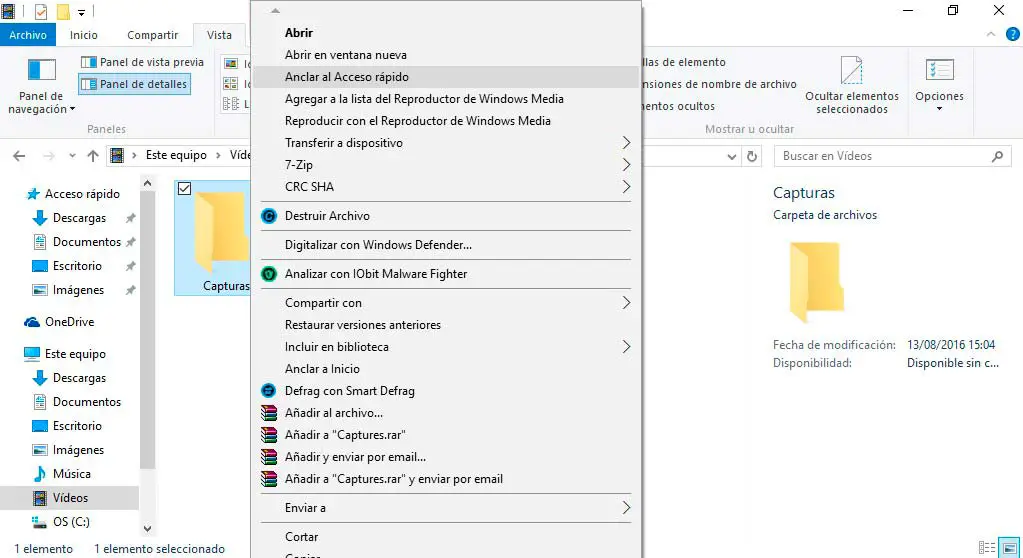The width and height of the screenshot is (1023, 558).
Task: Click the Destruir Archivo icon
Action: pyautogui.click(x=269, y=216)
